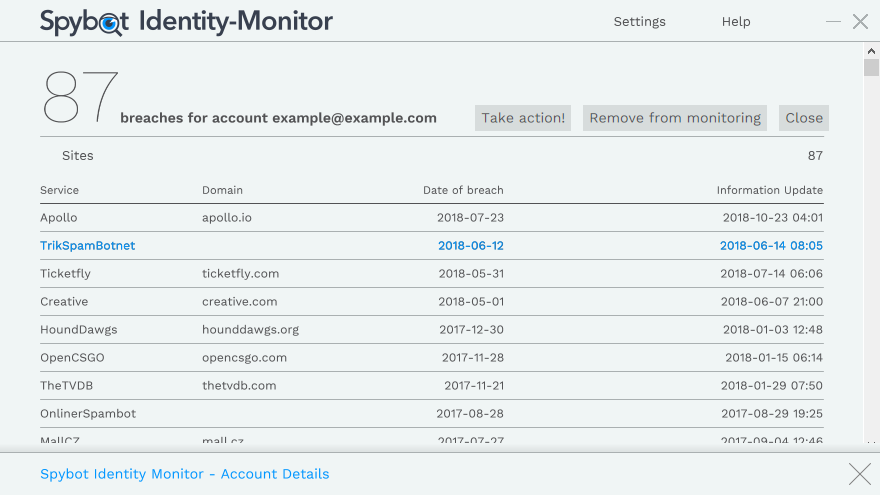Minimize the Identity-Monitor window

[x=833, y=21]
